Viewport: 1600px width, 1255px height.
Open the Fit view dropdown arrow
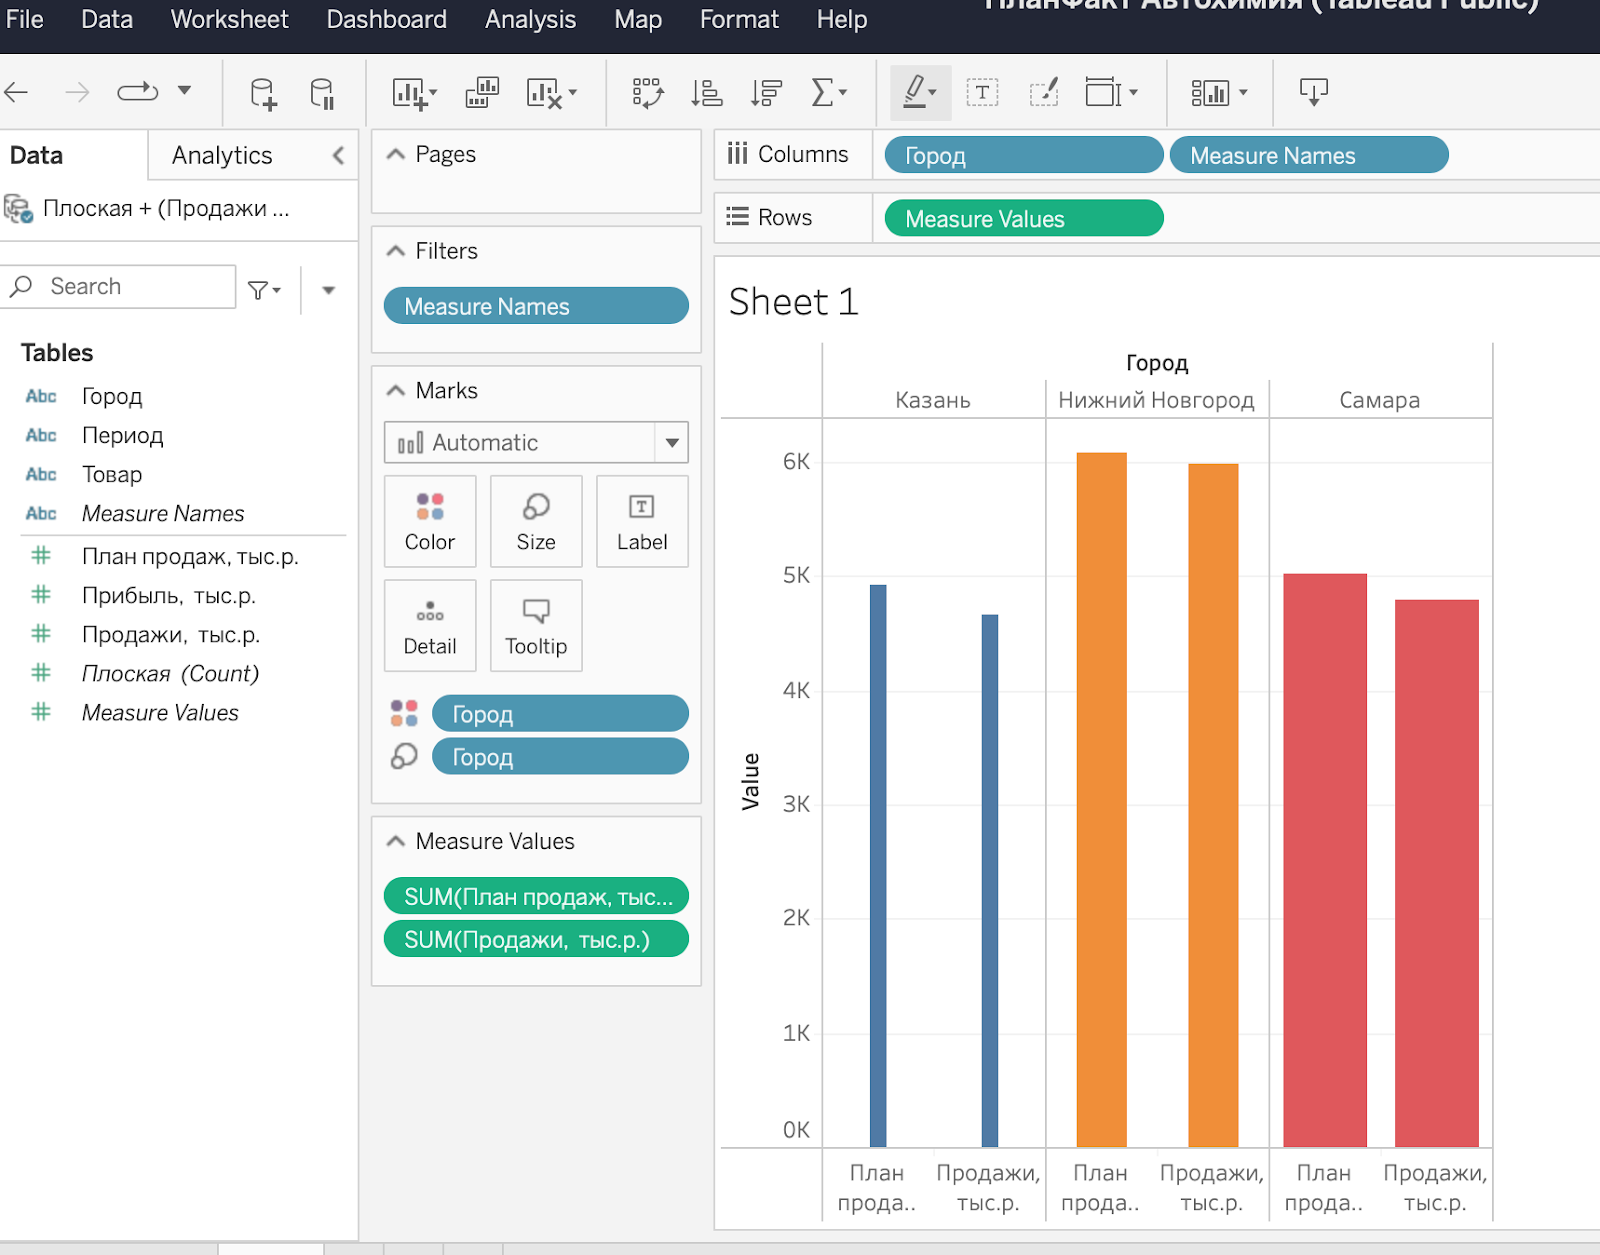tap(1134, 93)
